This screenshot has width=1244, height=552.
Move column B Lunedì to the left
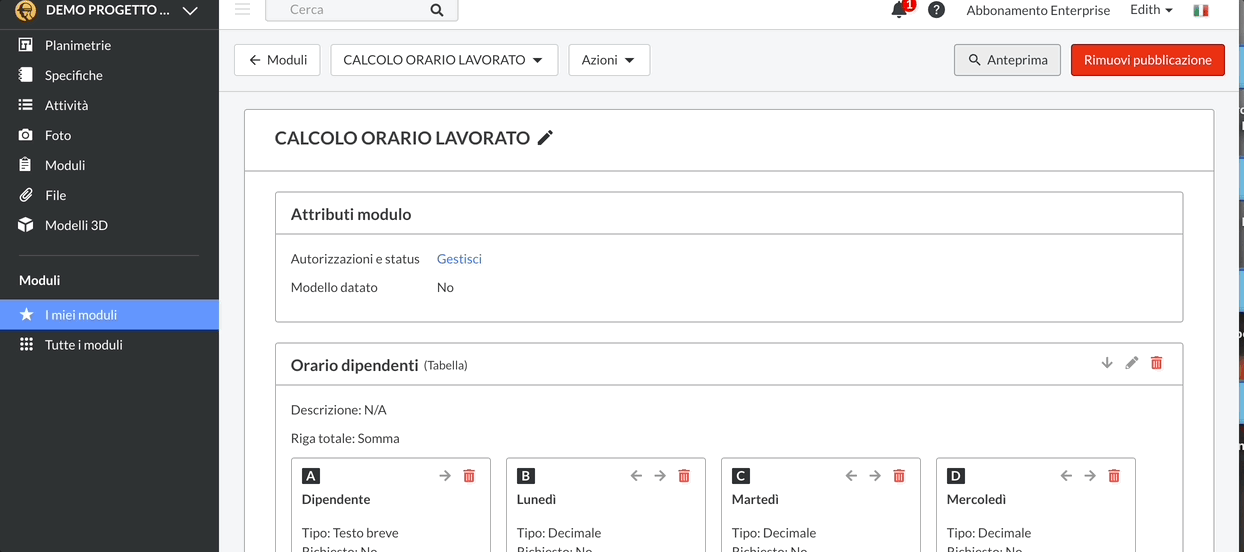click(636, 476)
